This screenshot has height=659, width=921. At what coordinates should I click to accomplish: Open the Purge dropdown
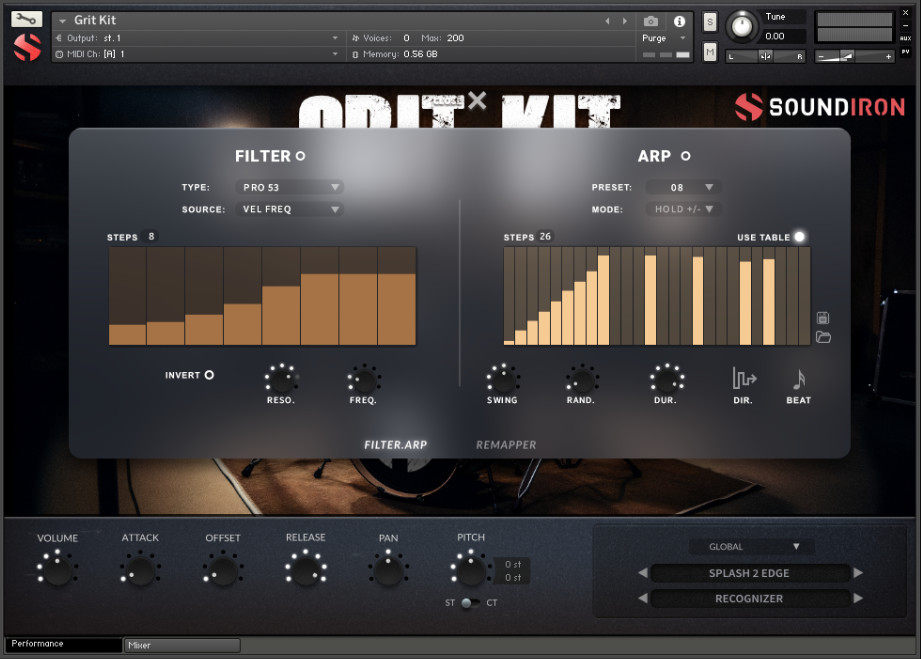click(664, 38)
